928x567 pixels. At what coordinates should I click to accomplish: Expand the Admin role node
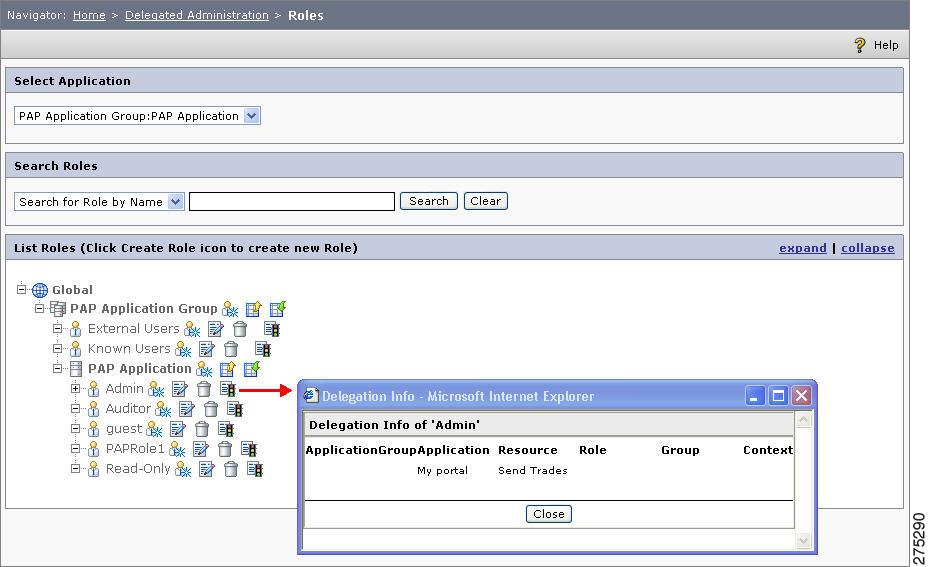(75, 388)
